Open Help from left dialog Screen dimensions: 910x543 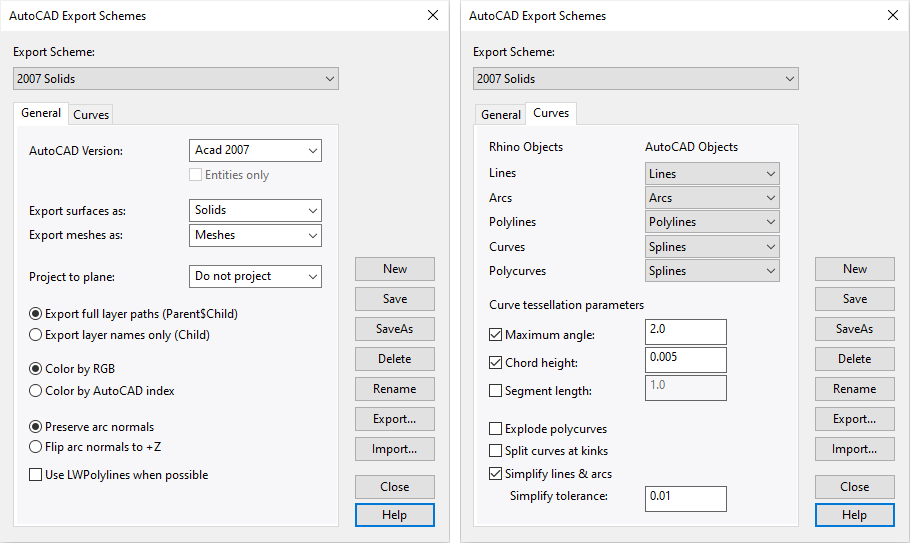(395, 515)
